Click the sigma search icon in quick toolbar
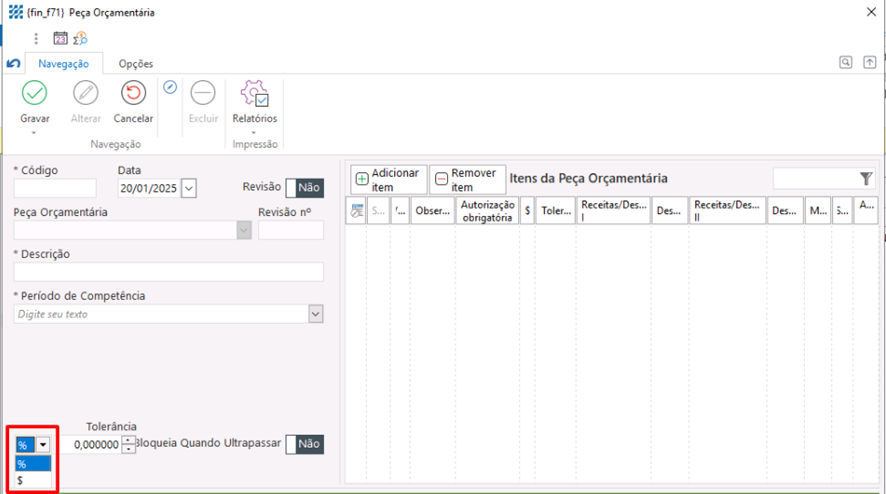The width and height of the screenshot is (886, 494). click(x=80, y=39)
